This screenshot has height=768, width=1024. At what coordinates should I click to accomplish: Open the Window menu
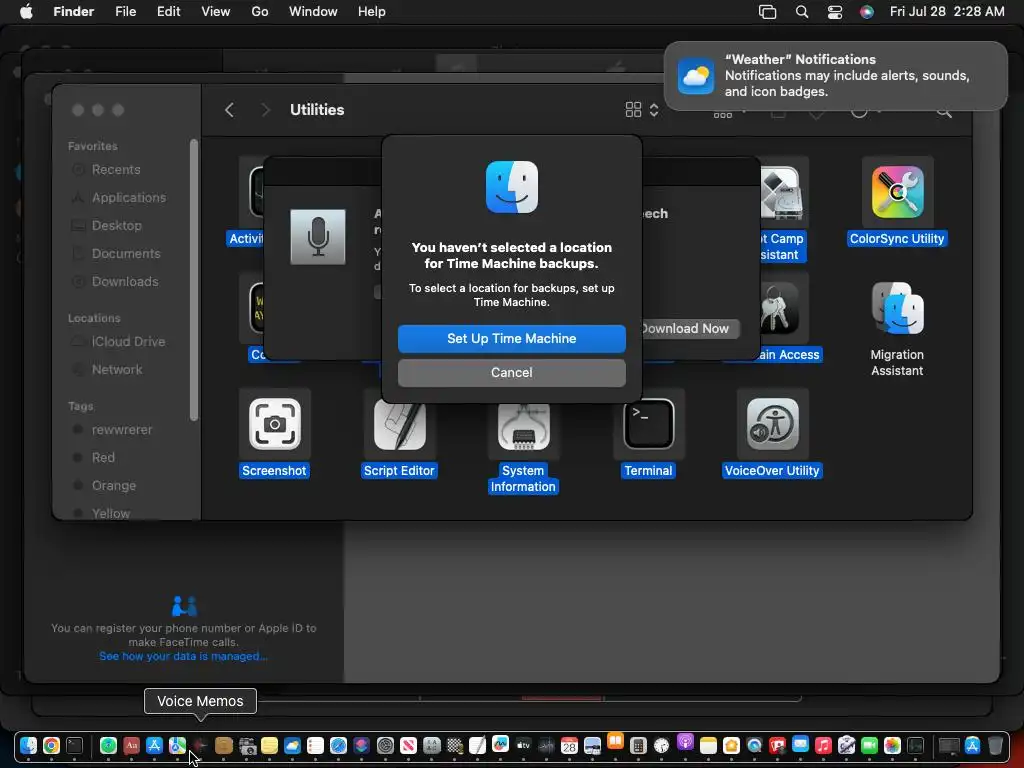coord(313,12)
